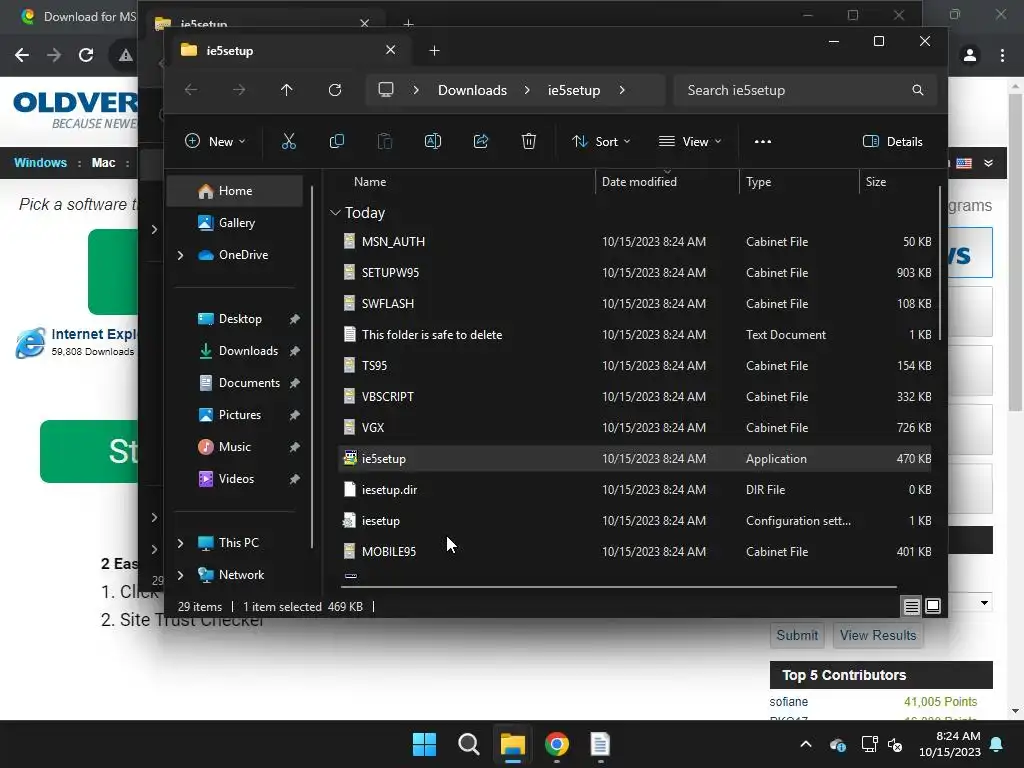Expand Network tree node

[181, 575]
